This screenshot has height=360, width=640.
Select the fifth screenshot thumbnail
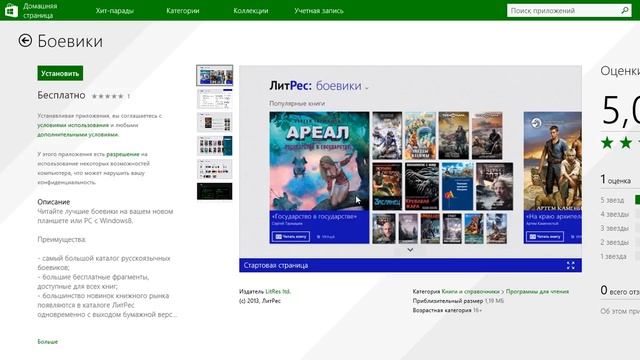tap(215, 169)
